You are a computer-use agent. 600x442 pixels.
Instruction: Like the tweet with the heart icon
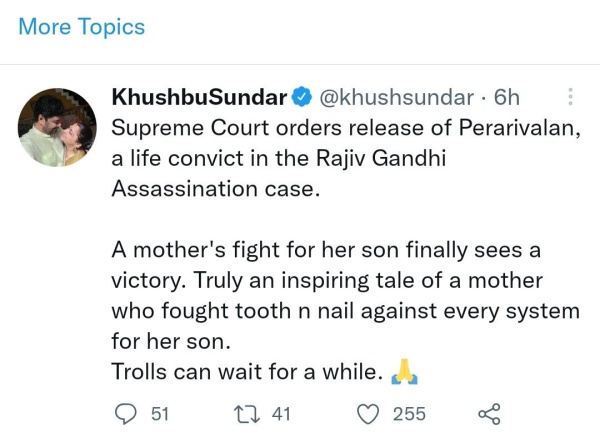[369, 413]
